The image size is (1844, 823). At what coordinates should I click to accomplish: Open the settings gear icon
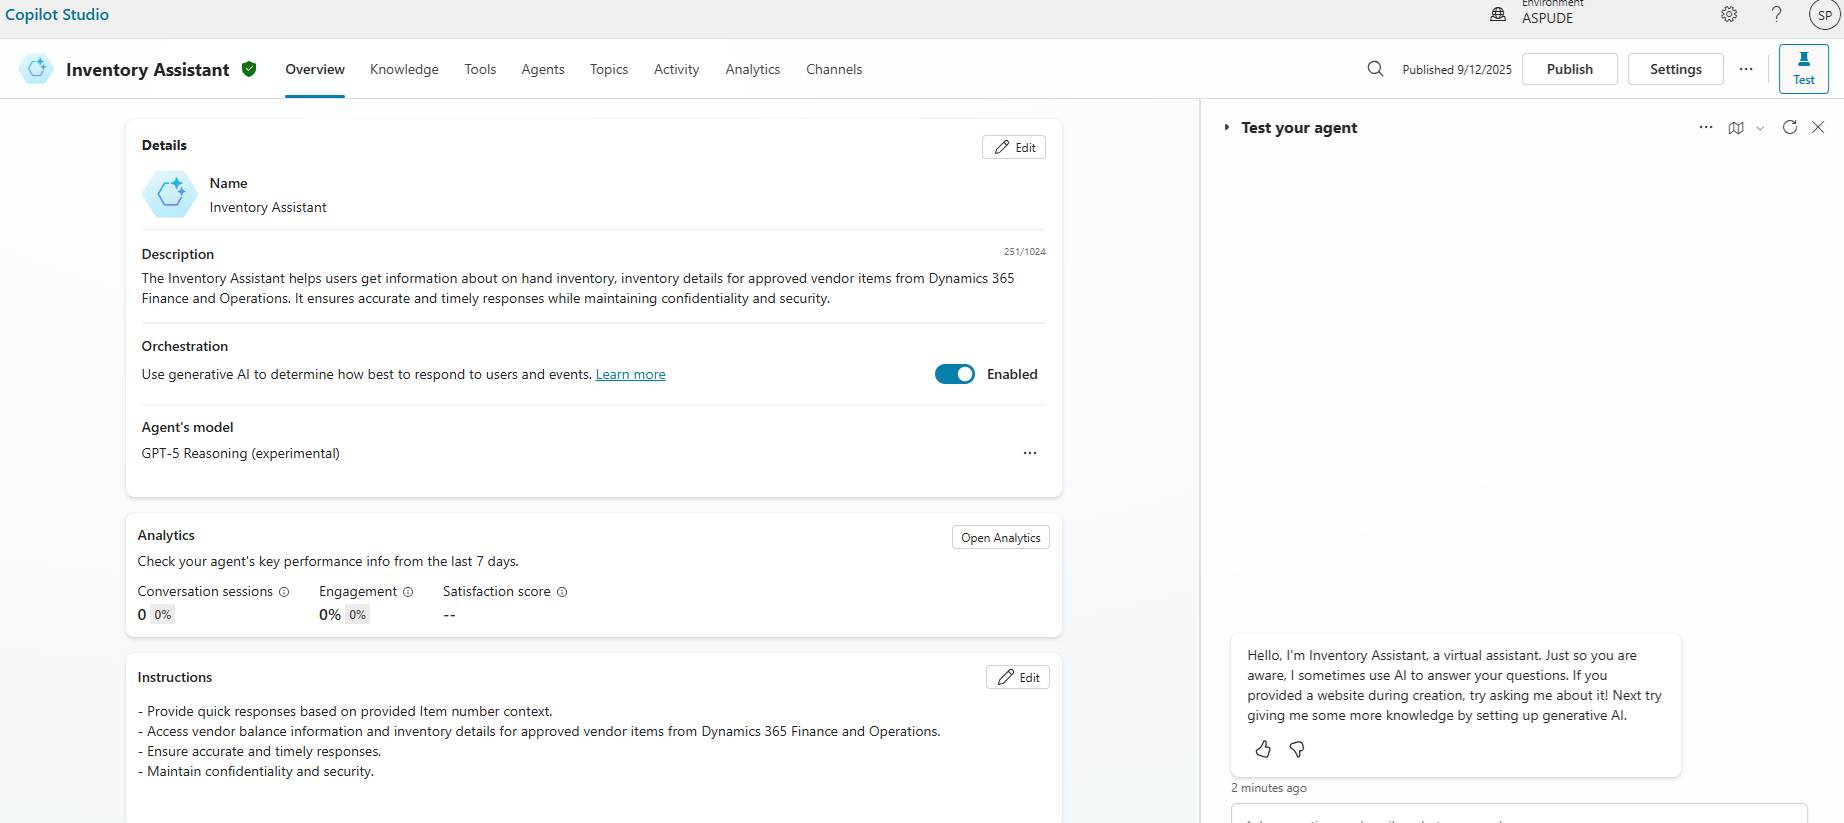click(1729, 14)
